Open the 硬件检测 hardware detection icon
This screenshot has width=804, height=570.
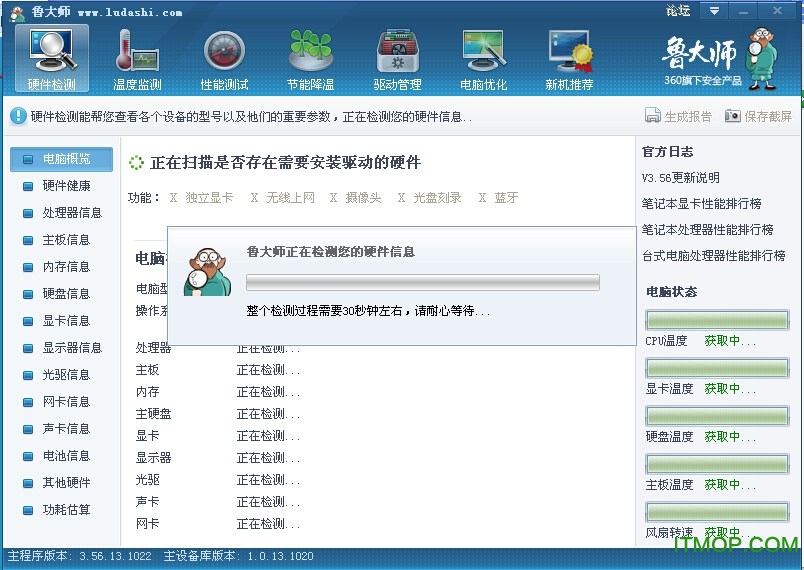[x=52, y=59]
